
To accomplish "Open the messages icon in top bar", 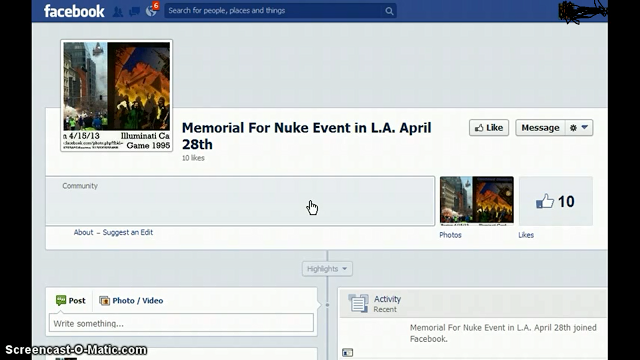I will 134,11.
